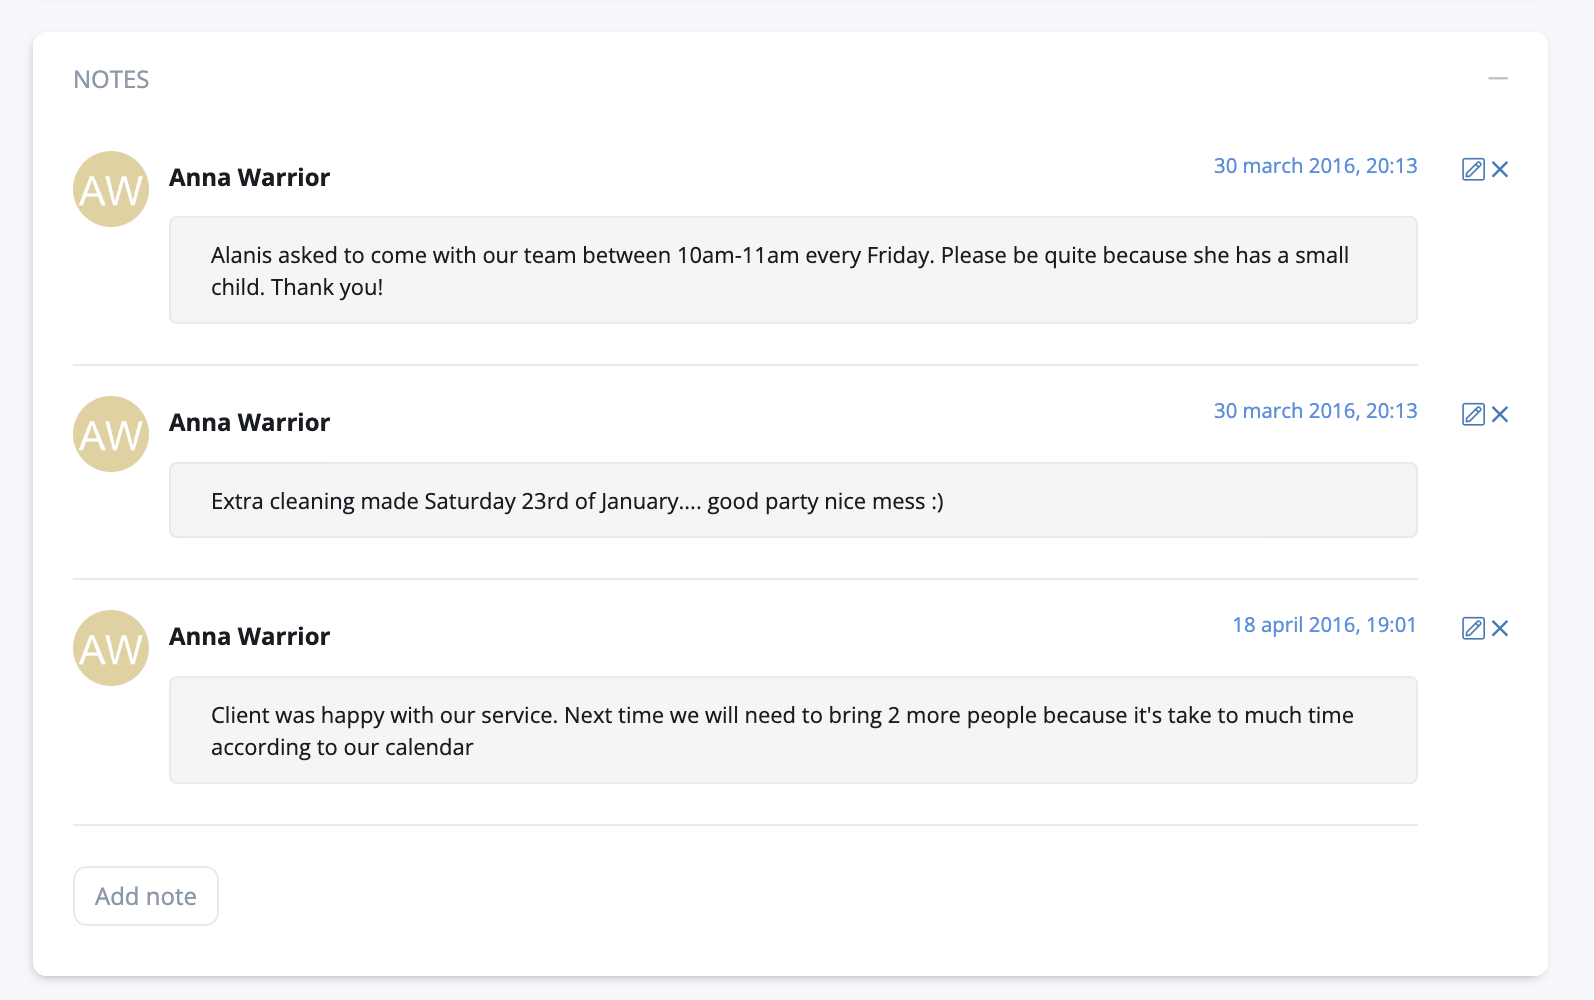1594x1000 pixels.
Task: Collapse the Notes panel with minus icon
Action: pyautogui.click(x=1497, y=78)
